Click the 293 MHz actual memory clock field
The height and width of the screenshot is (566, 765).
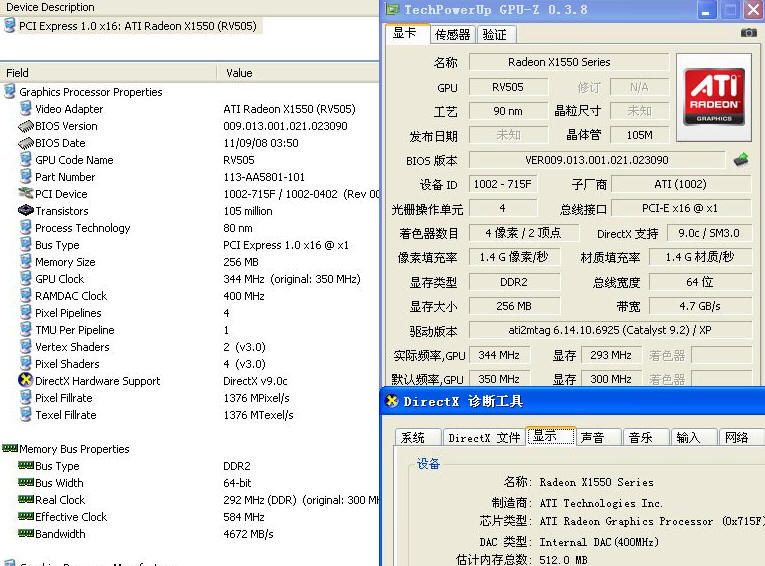coord(611,355)
